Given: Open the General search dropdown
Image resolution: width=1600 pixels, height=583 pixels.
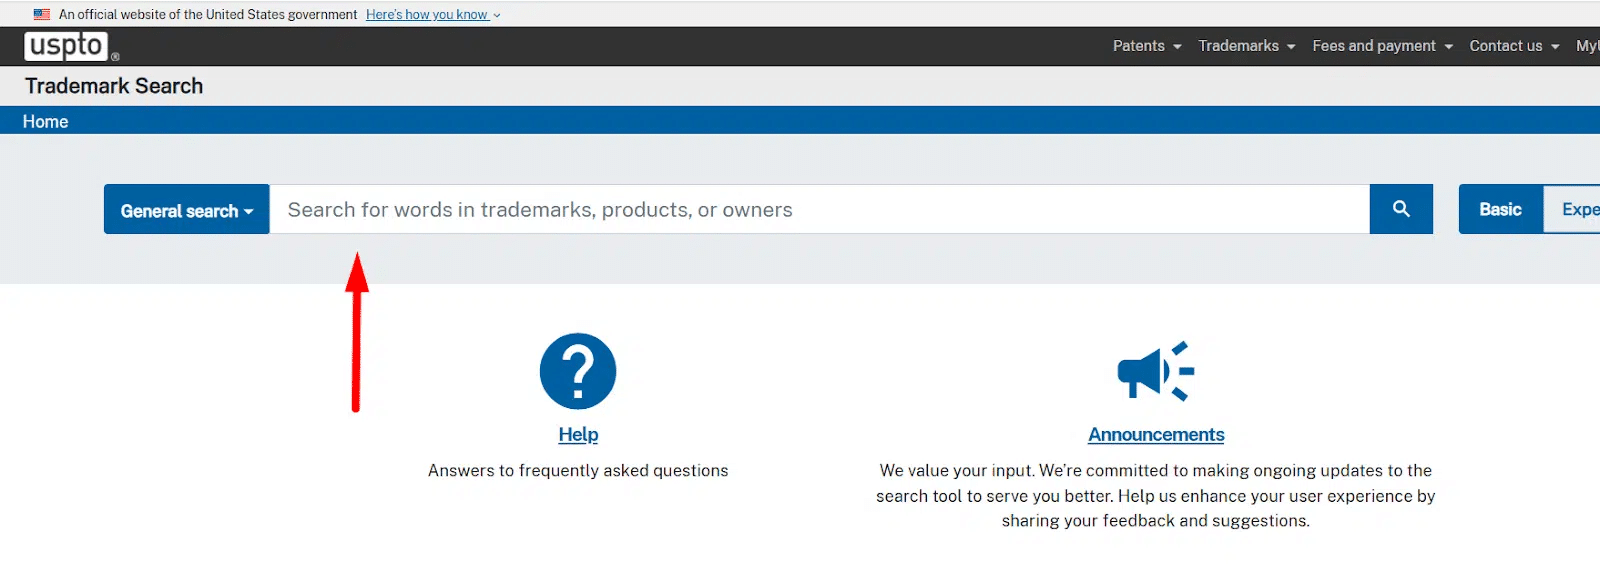Looking at the screenshot, I should click(x=186, y=210).
